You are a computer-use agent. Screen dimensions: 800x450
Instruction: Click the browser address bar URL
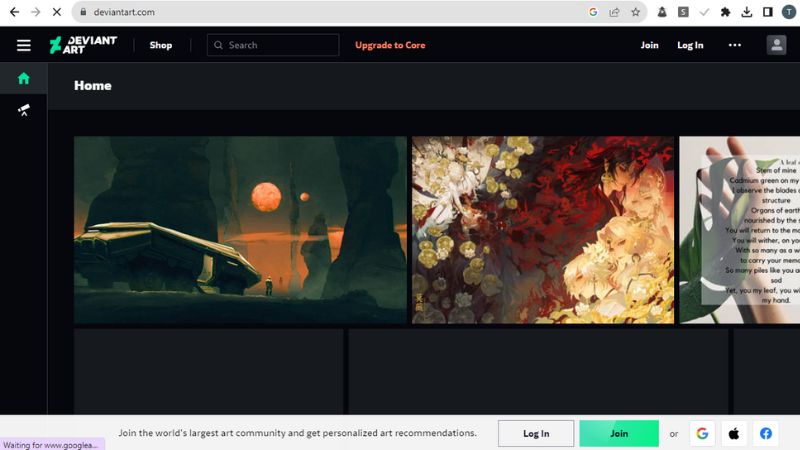click(300, 12)
